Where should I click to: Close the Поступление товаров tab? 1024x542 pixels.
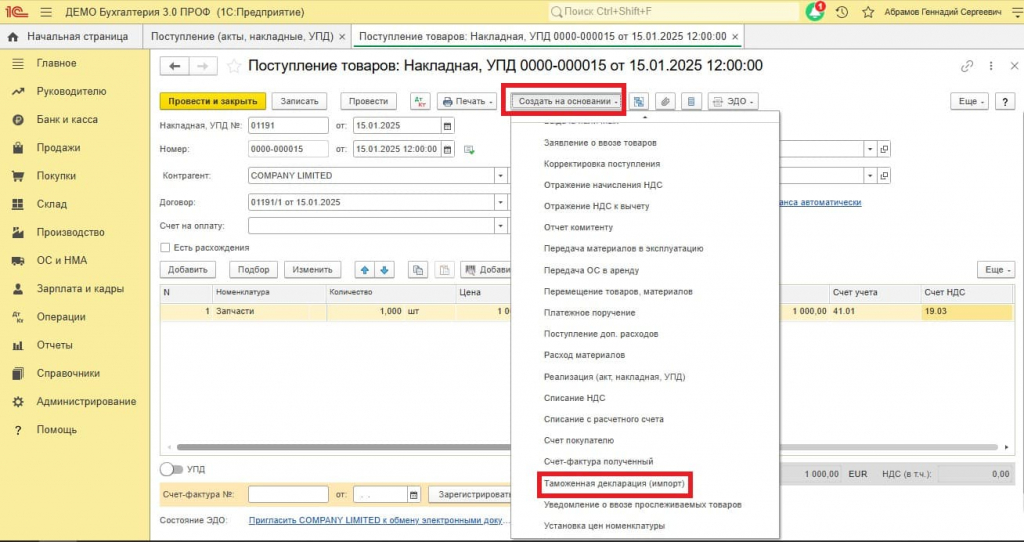(x=735, y=37)
